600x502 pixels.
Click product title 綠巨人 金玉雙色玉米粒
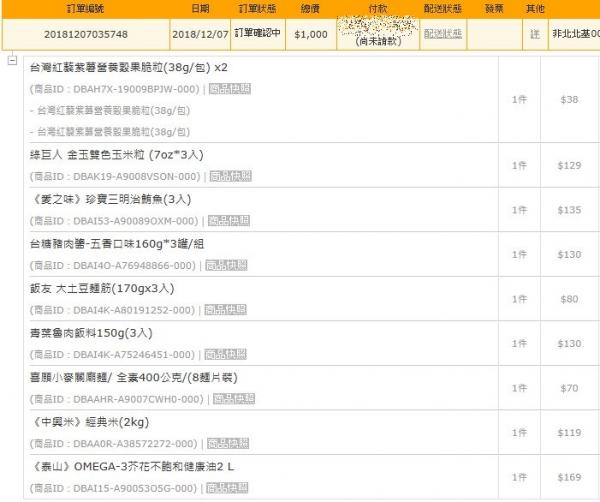click(x=117, y=155)
